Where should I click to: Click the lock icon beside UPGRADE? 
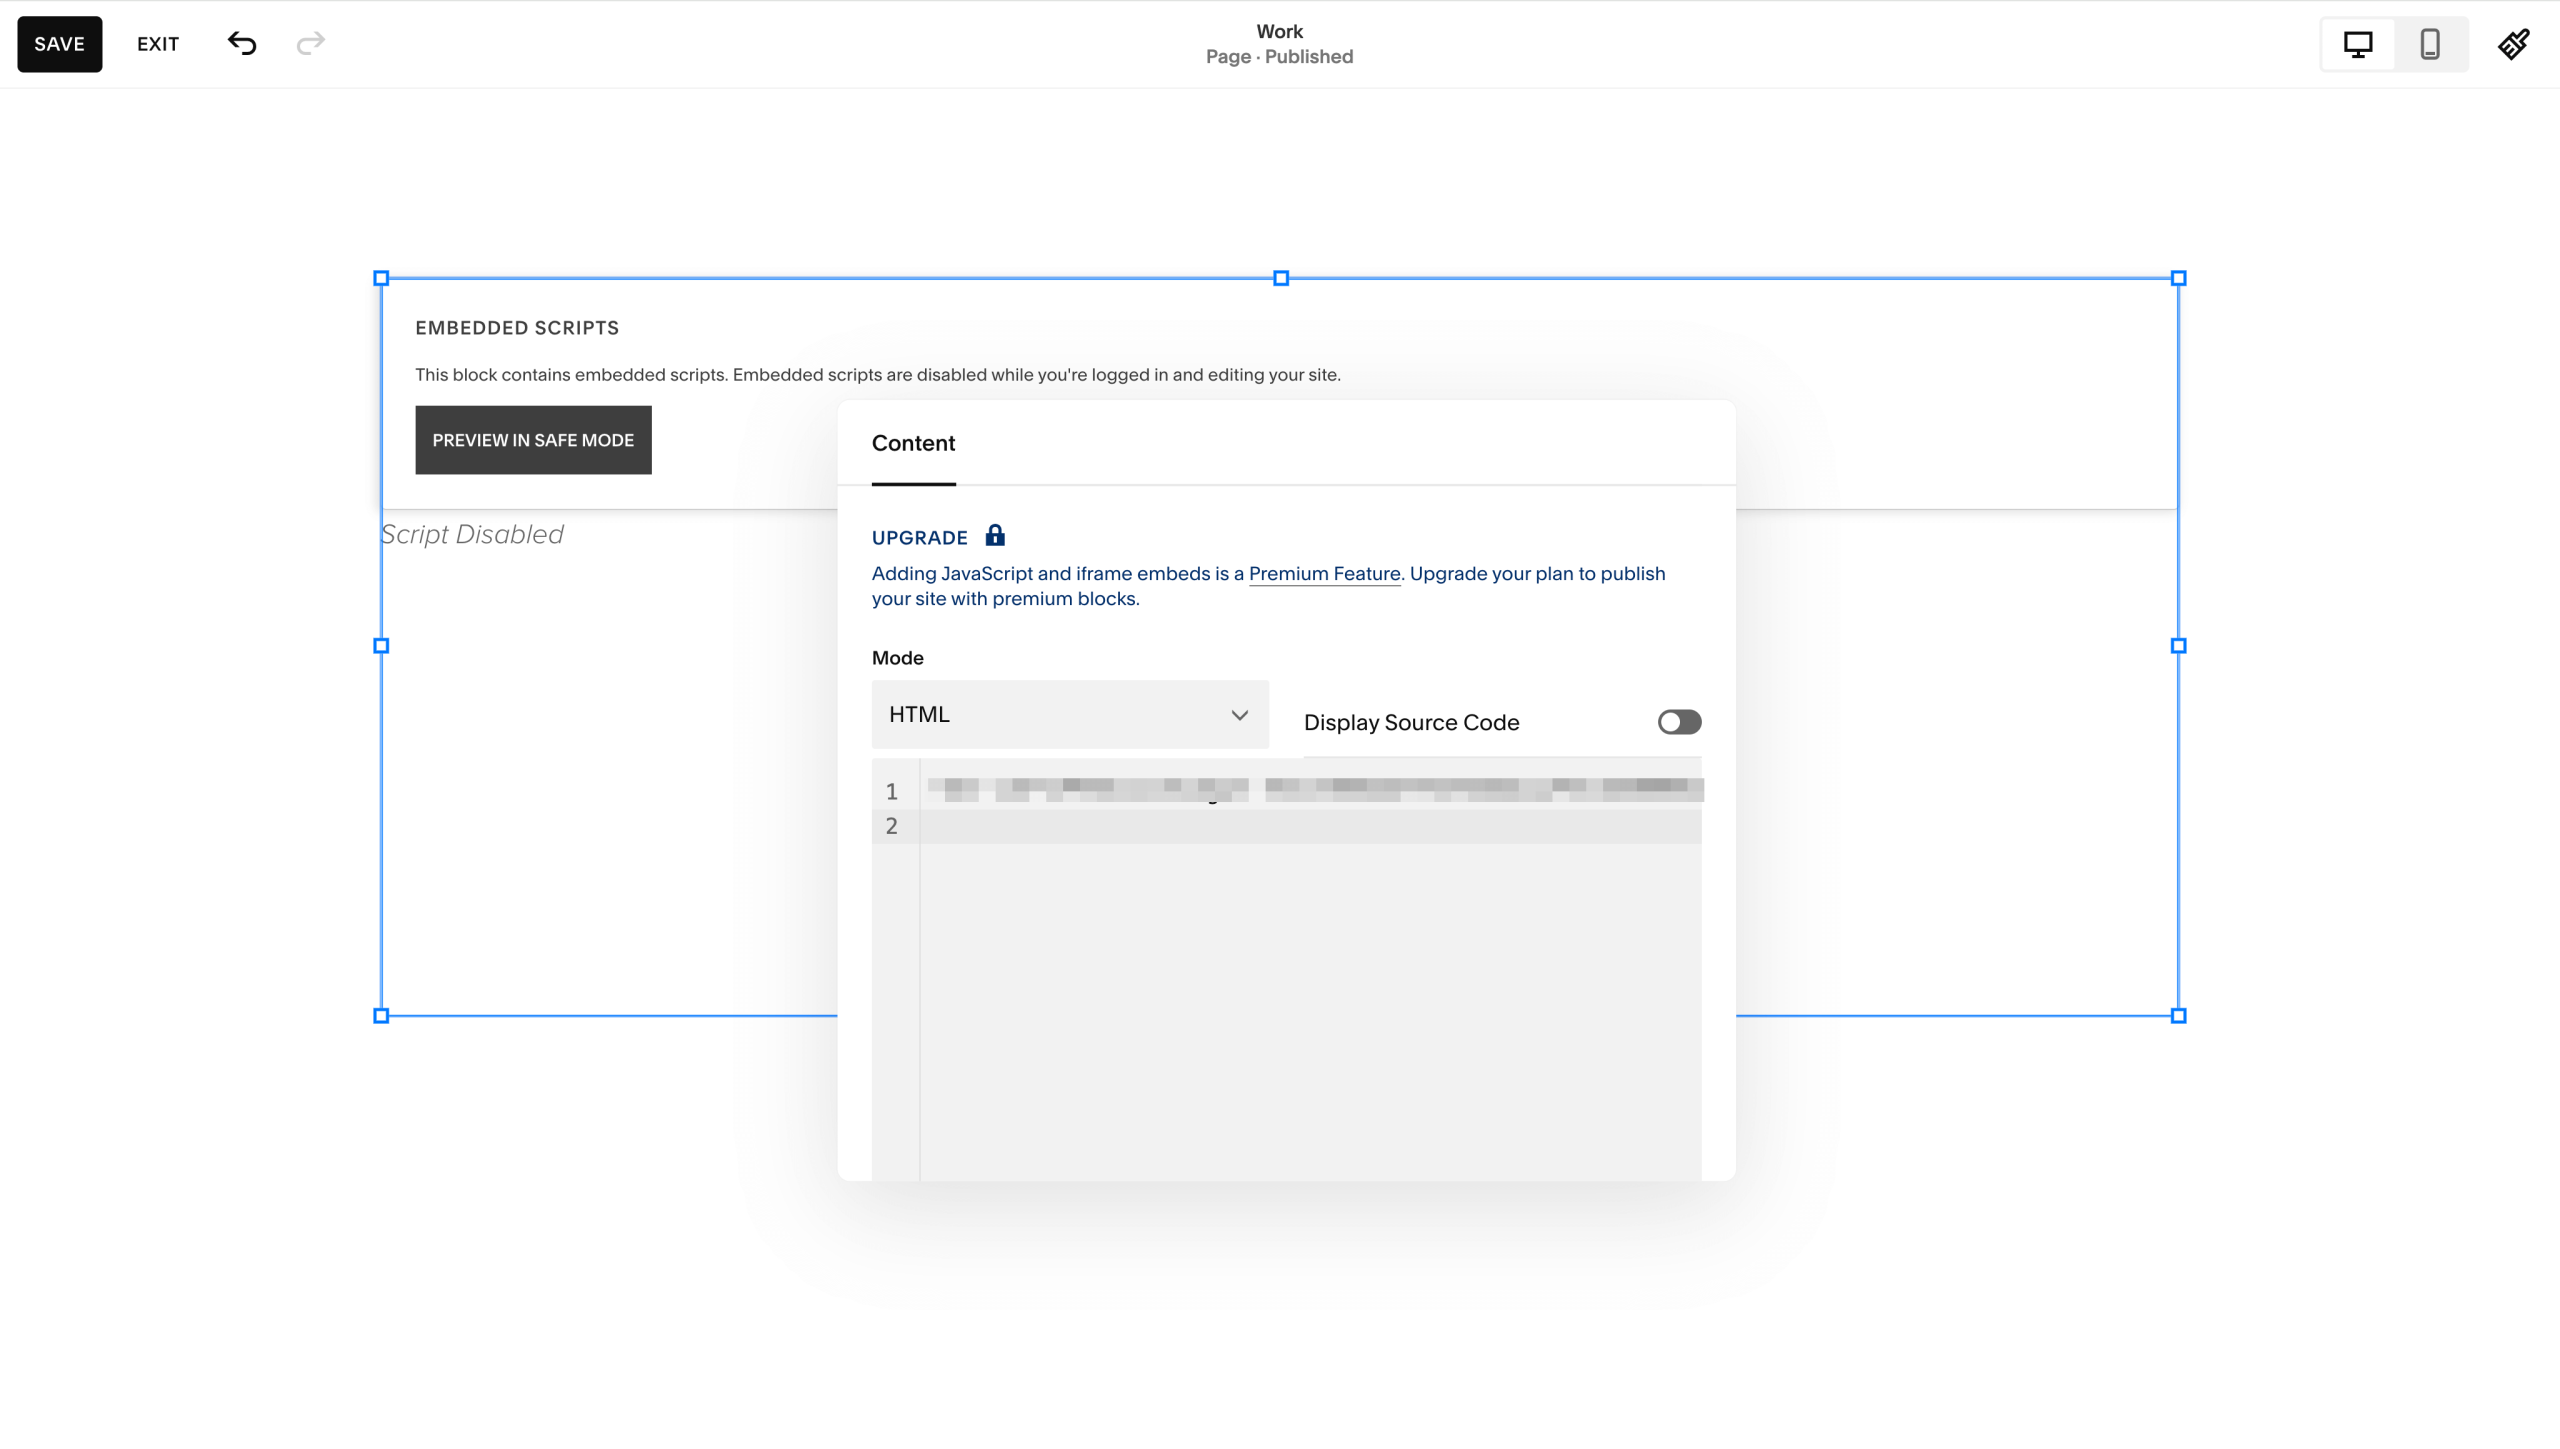[994, 536]
